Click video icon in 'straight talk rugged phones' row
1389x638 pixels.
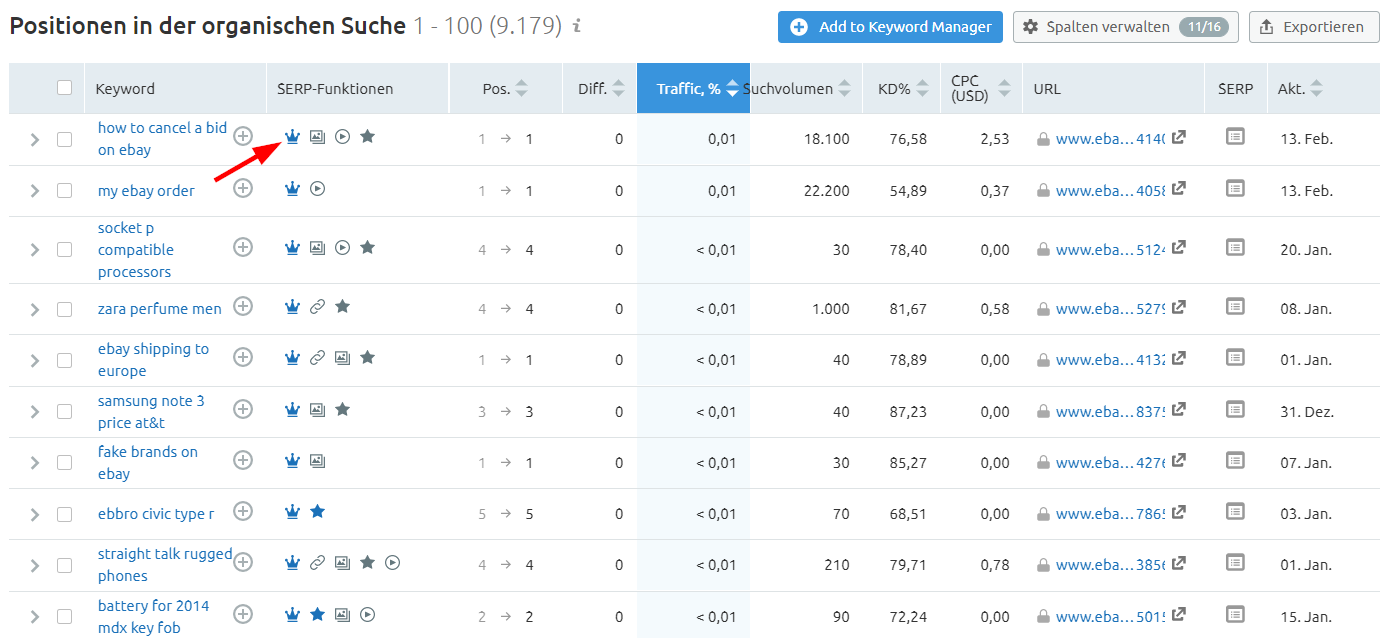click(x=392, y=563)
